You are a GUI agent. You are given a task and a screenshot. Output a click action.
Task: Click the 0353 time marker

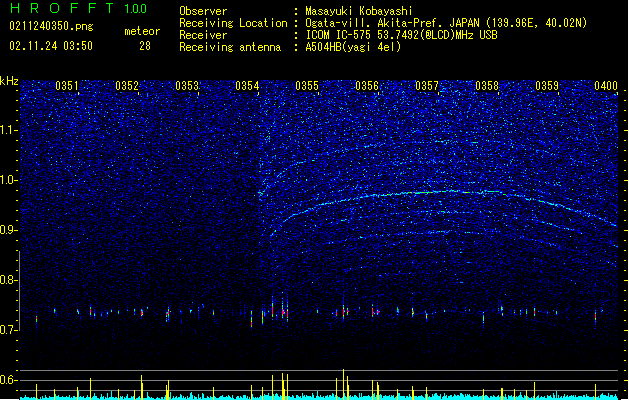pyautogui.click(x=187, y=86)
